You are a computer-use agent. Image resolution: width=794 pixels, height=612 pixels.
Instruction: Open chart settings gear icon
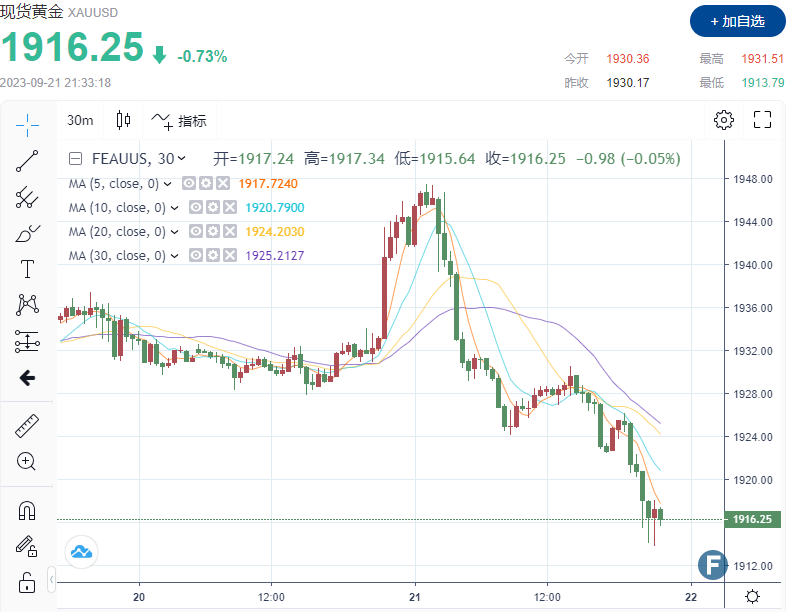coord(723,121)
